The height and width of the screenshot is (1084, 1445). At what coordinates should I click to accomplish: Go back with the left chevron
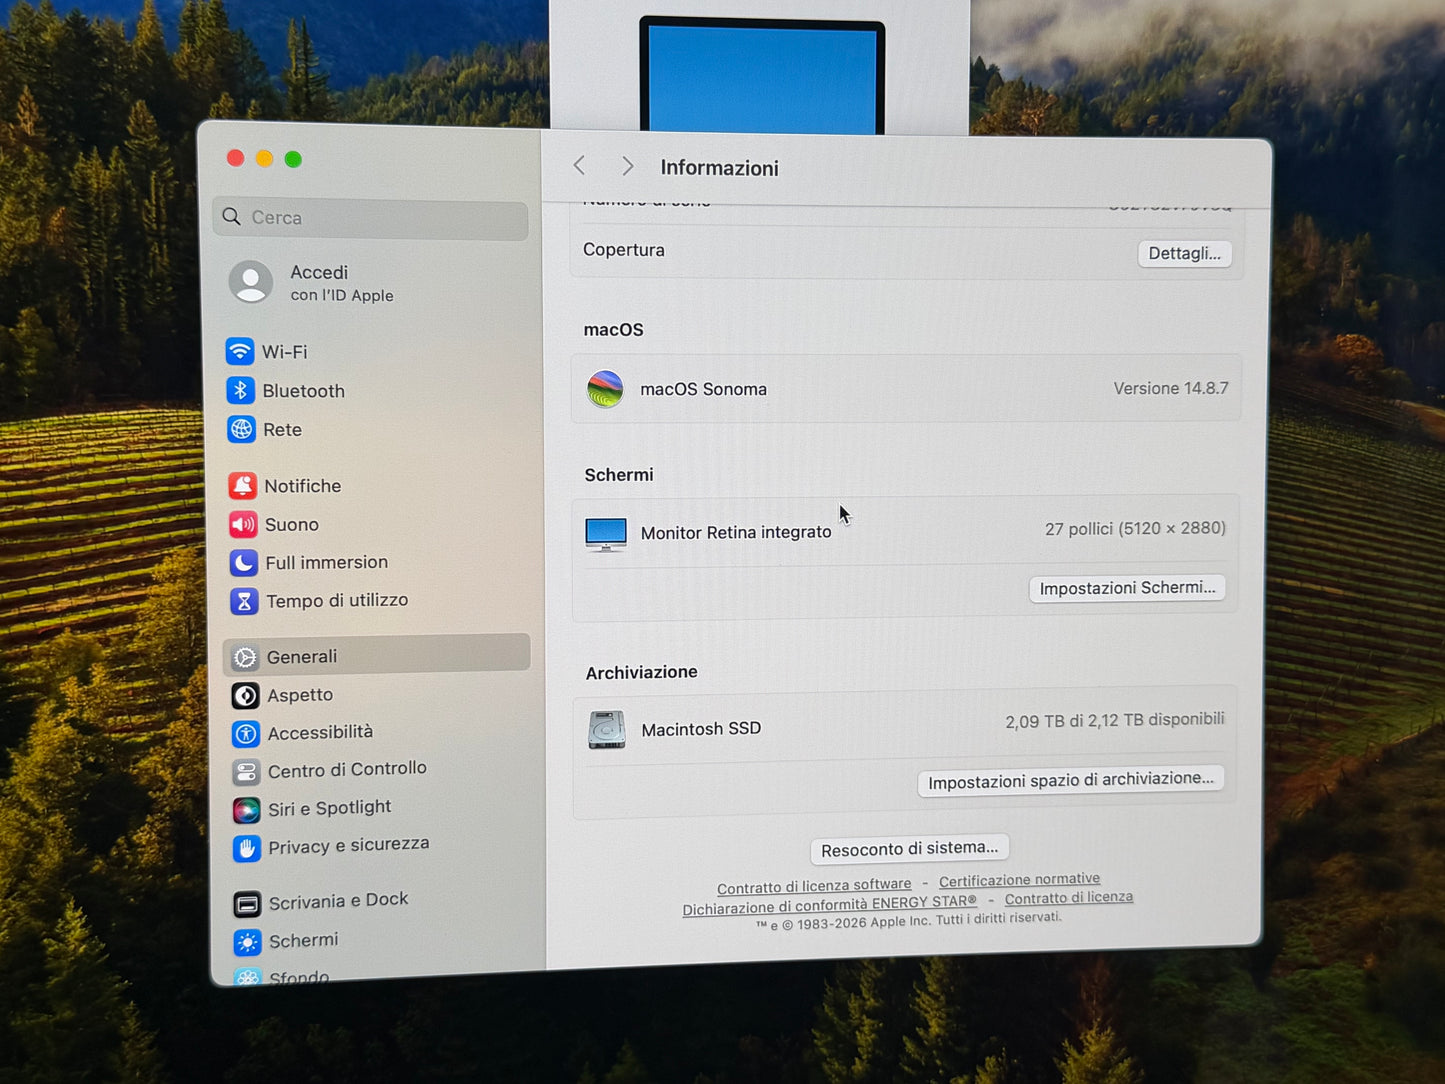coord(579,165)
